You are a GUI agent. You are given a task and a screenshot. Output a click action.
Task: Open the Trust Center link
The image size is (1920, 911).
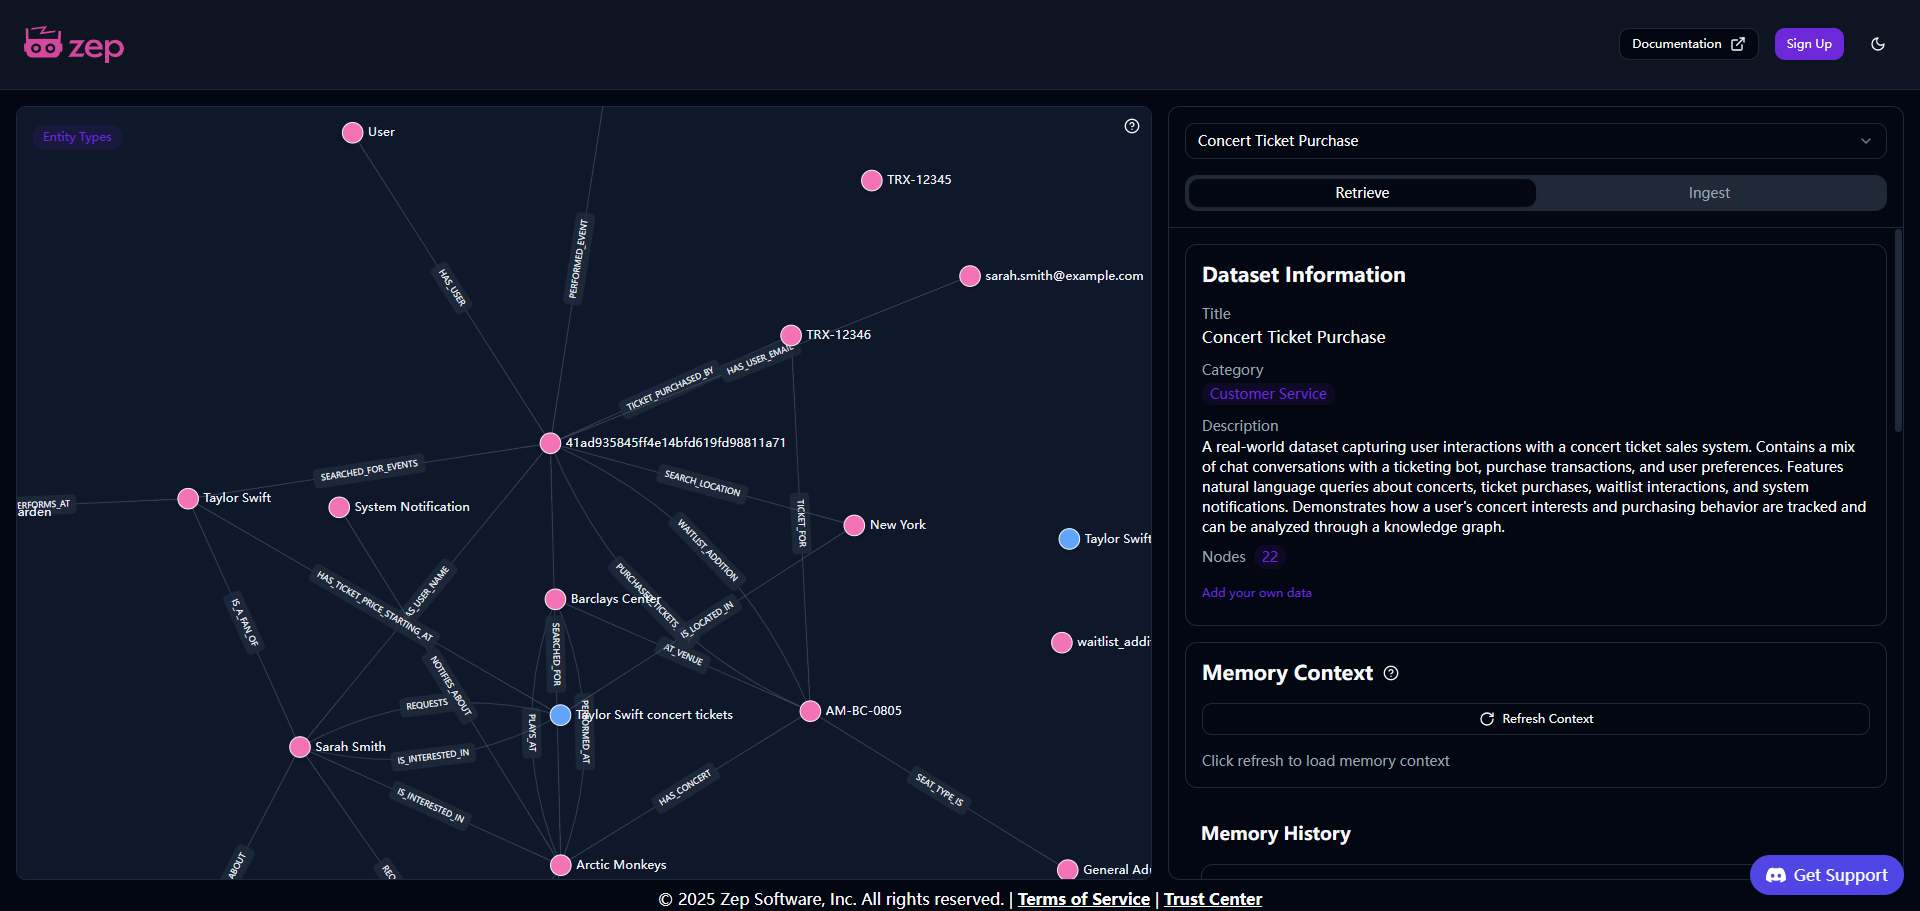(1213, 899)
